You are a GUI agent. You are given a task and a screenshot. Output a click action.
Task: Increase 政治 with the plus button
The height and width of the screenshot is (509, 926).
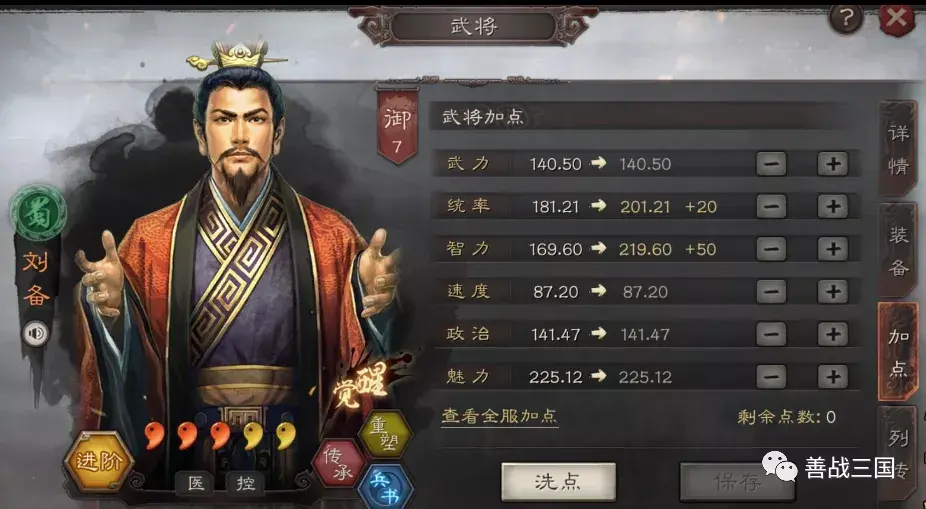[833, 334]
